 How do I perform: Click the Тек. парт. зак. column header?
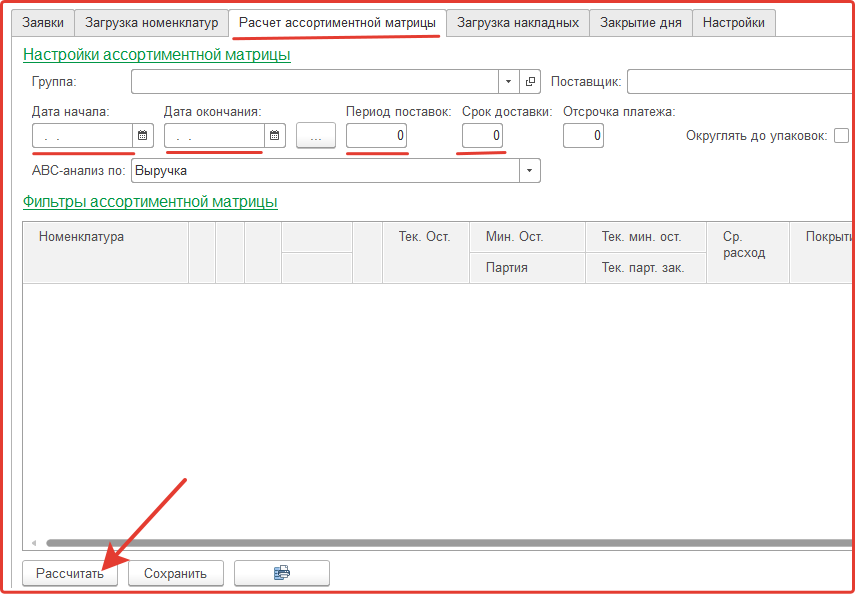pyautogui.click(x=646, y=268)
